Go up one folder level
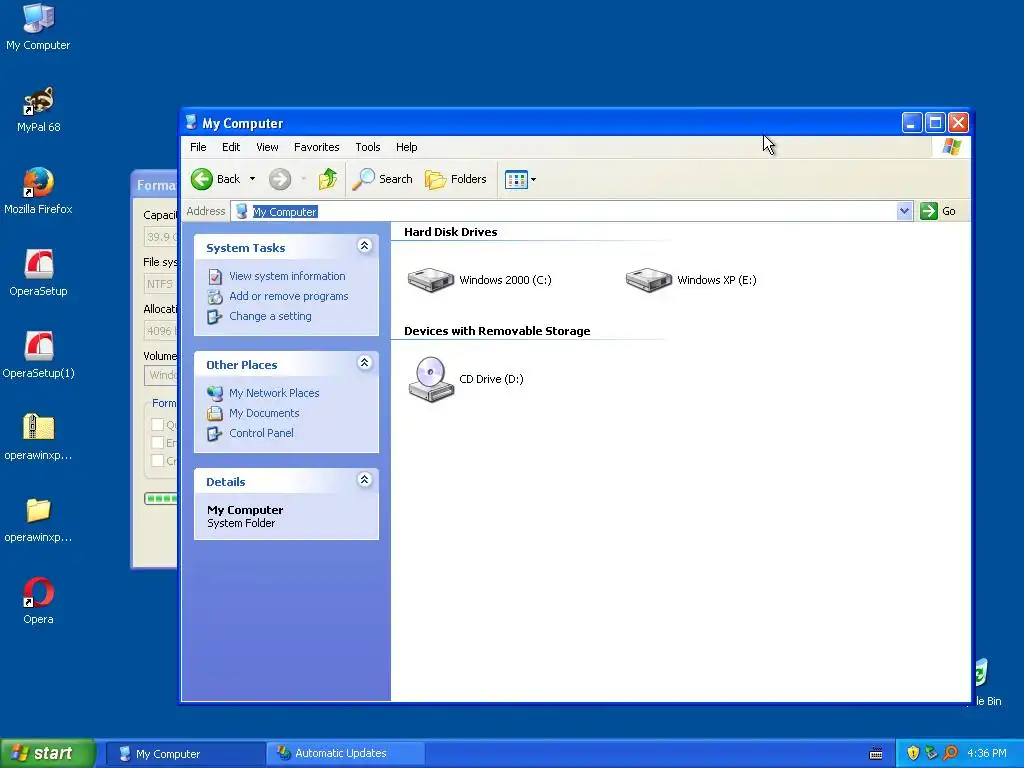 click(x=327, y=179)
